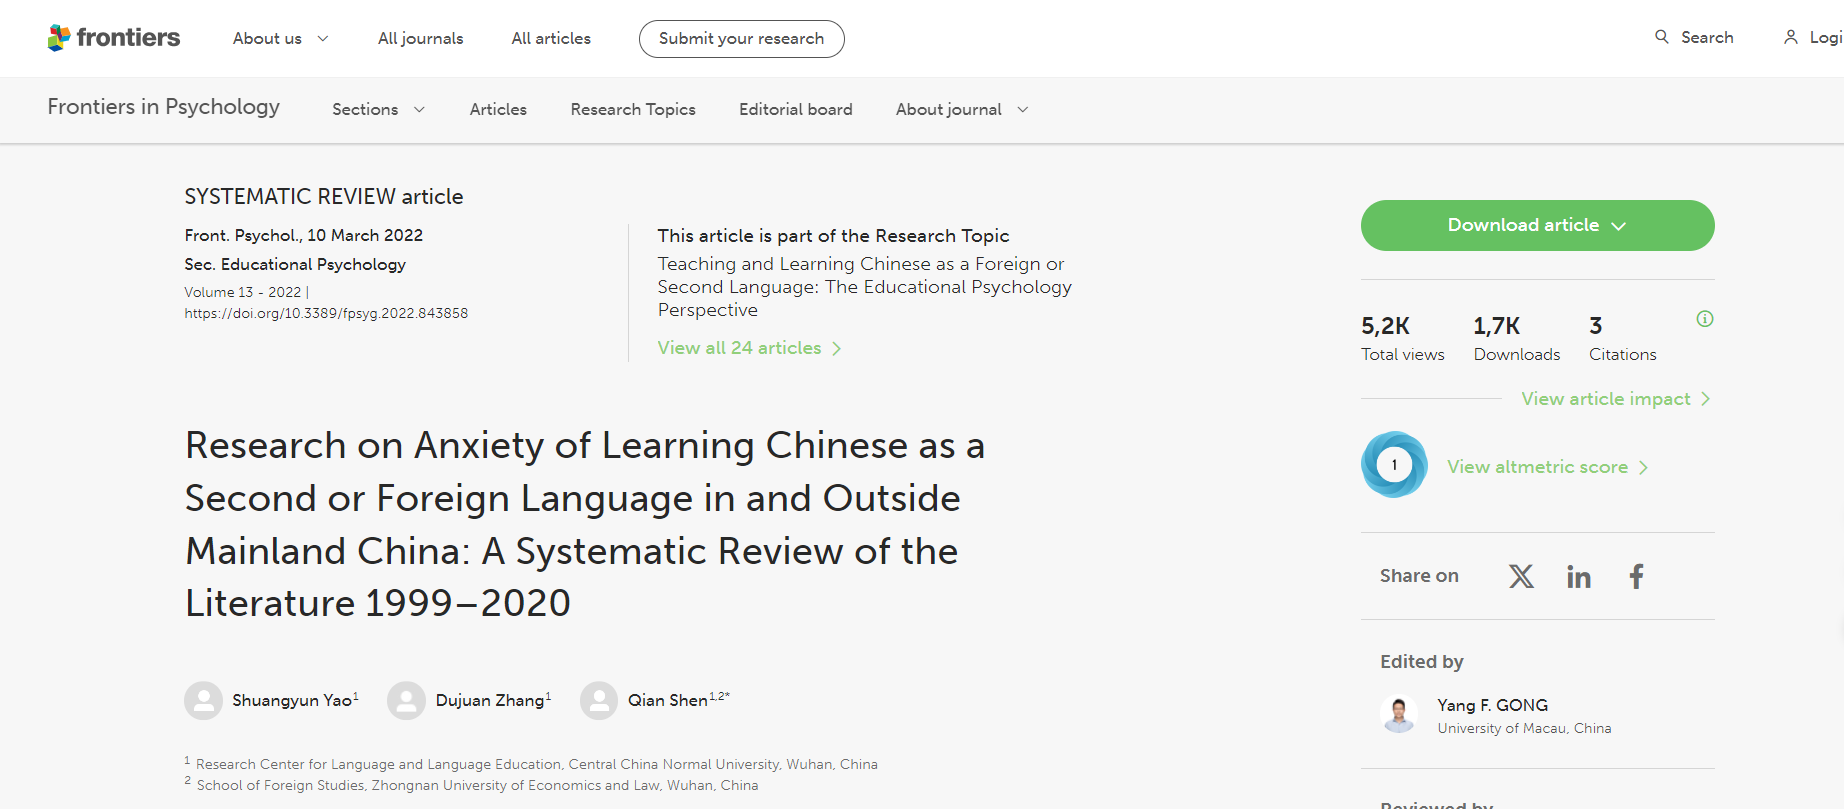Image resolution: width=1844 pixels, height=809 pixels.
Task: Share article on X (Twitter)
Action: click(x=1521, y=576)
